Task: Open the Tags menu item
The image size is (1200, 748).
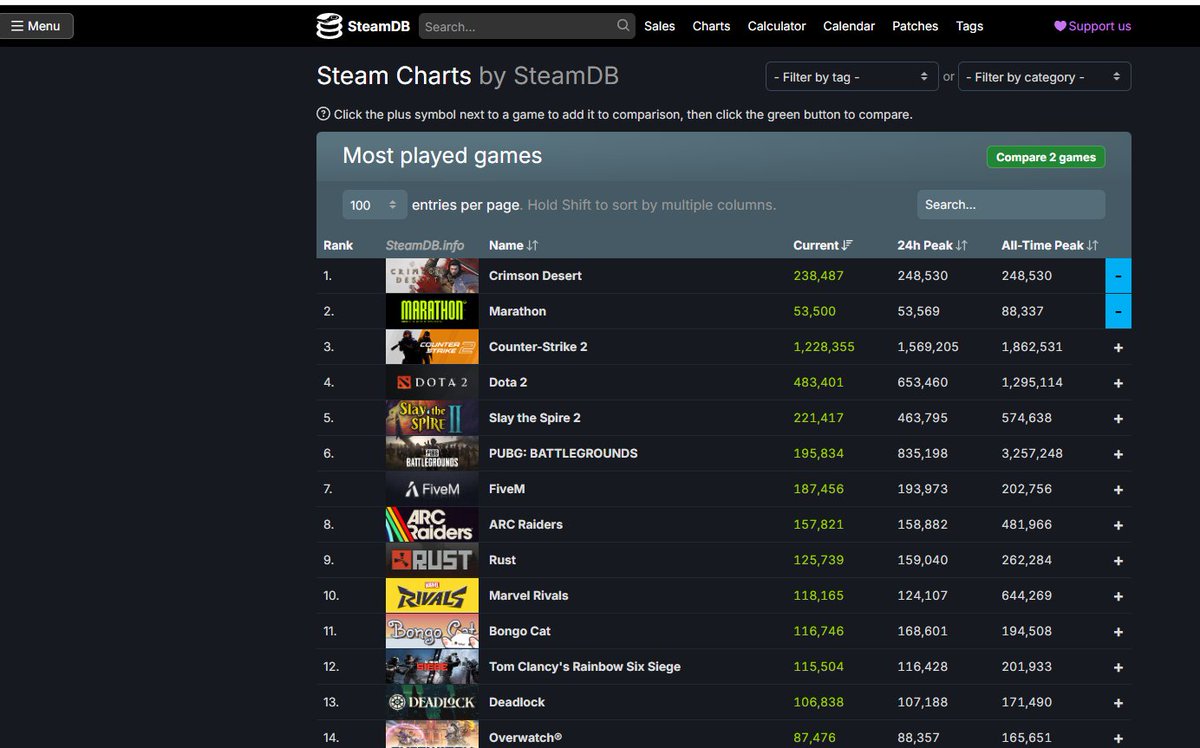Action: (969, 26)
